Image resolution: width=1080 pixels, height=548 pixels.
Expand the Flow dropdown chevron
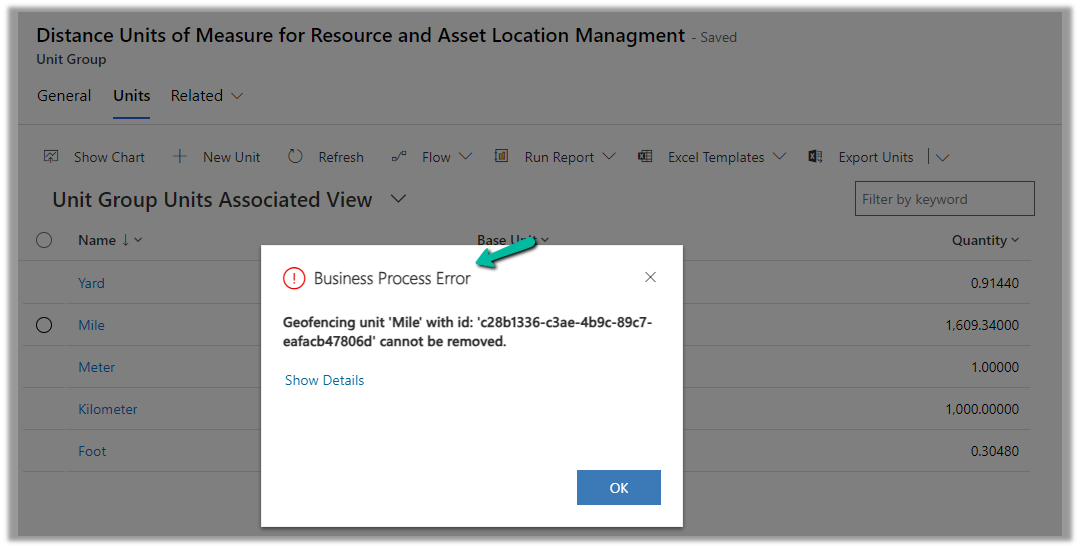pos(466,157)
